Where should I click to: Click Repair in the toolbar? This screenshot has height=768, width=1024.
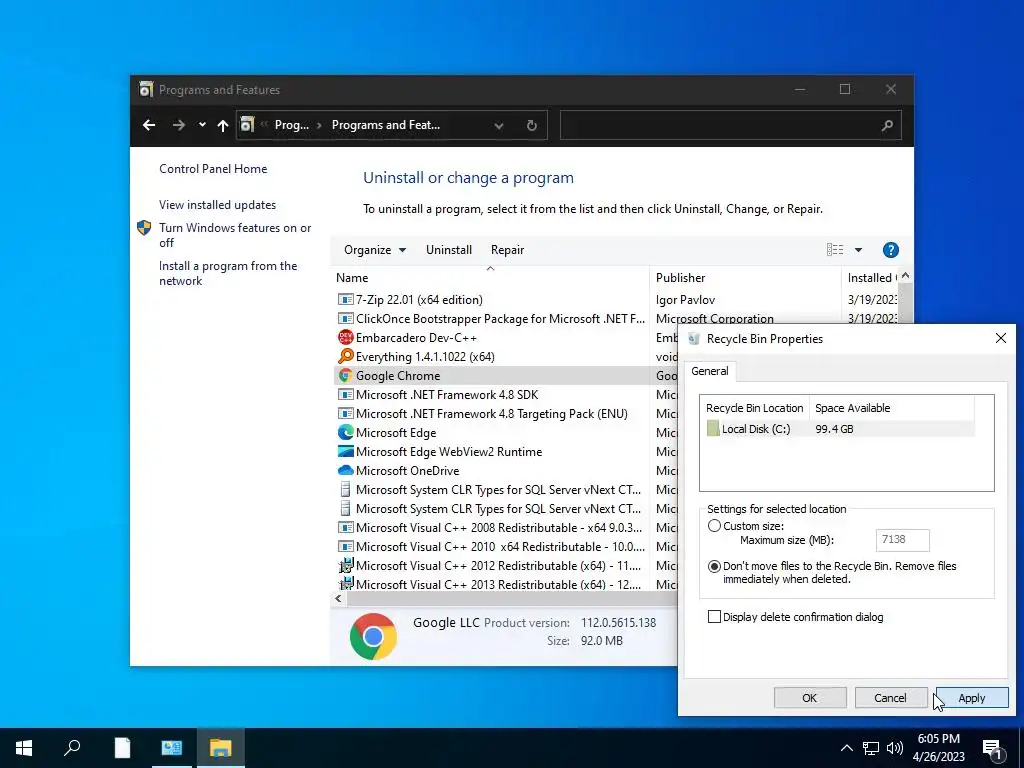[507, 249]
